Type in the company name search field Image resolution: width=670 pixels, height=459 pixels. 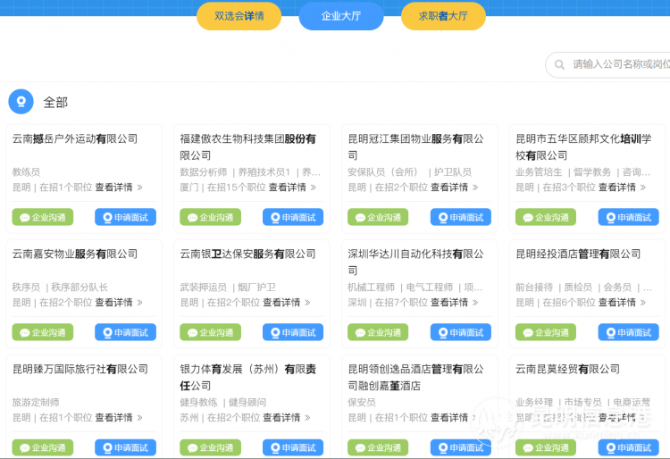(615, 65)
